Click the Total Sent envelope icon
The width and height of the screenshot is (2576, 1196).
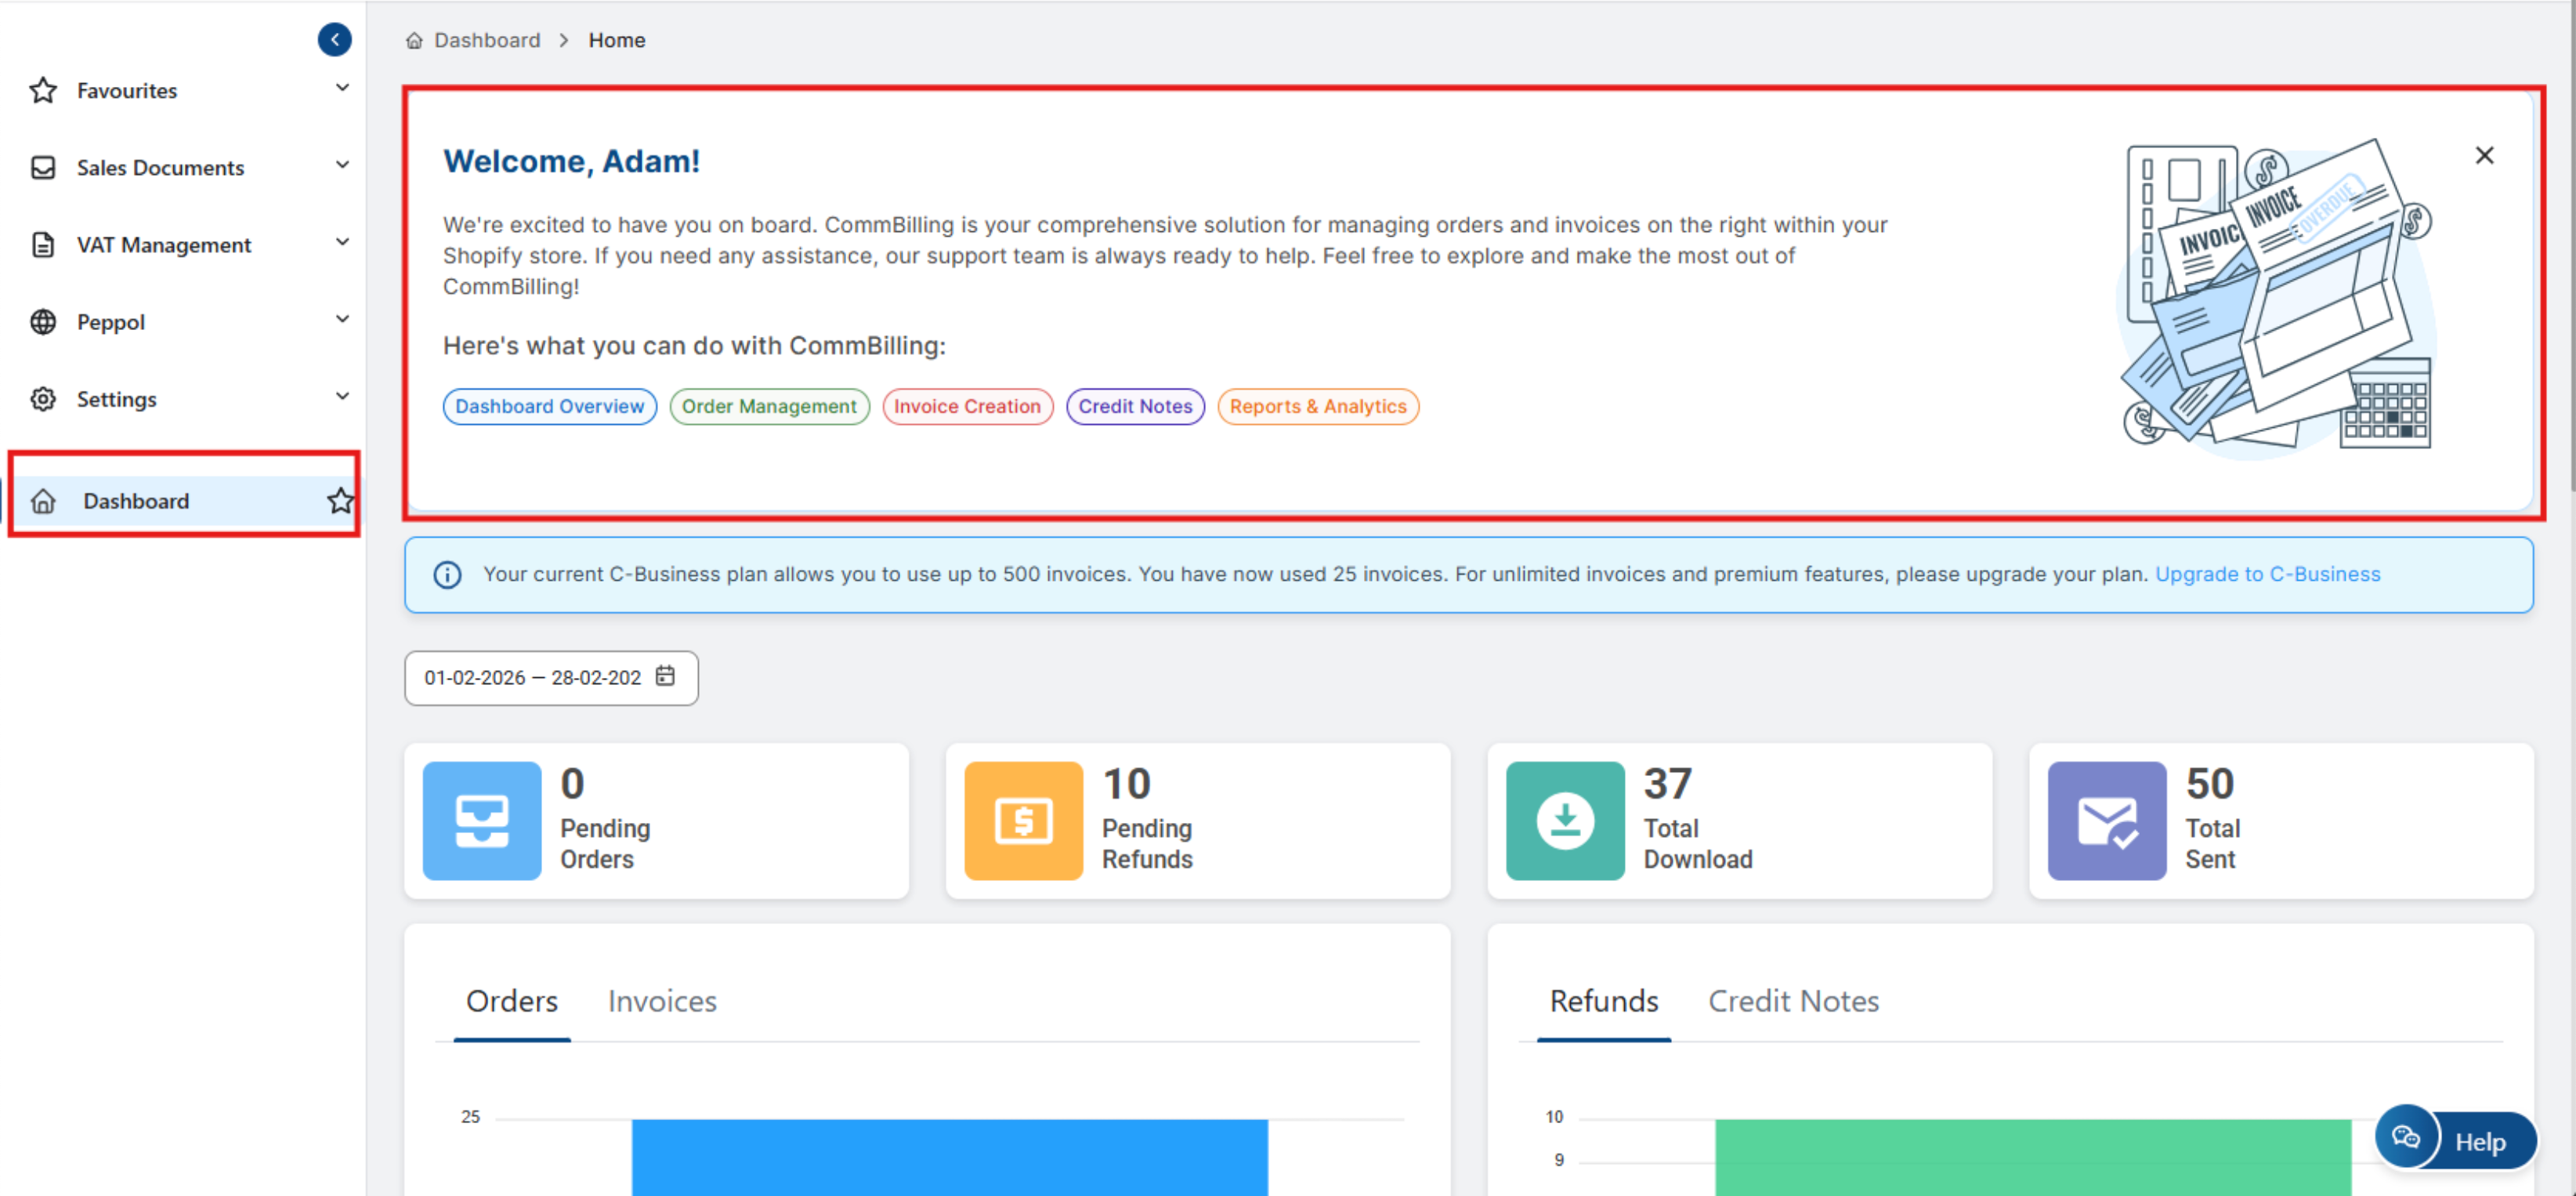click(2106, 820)
